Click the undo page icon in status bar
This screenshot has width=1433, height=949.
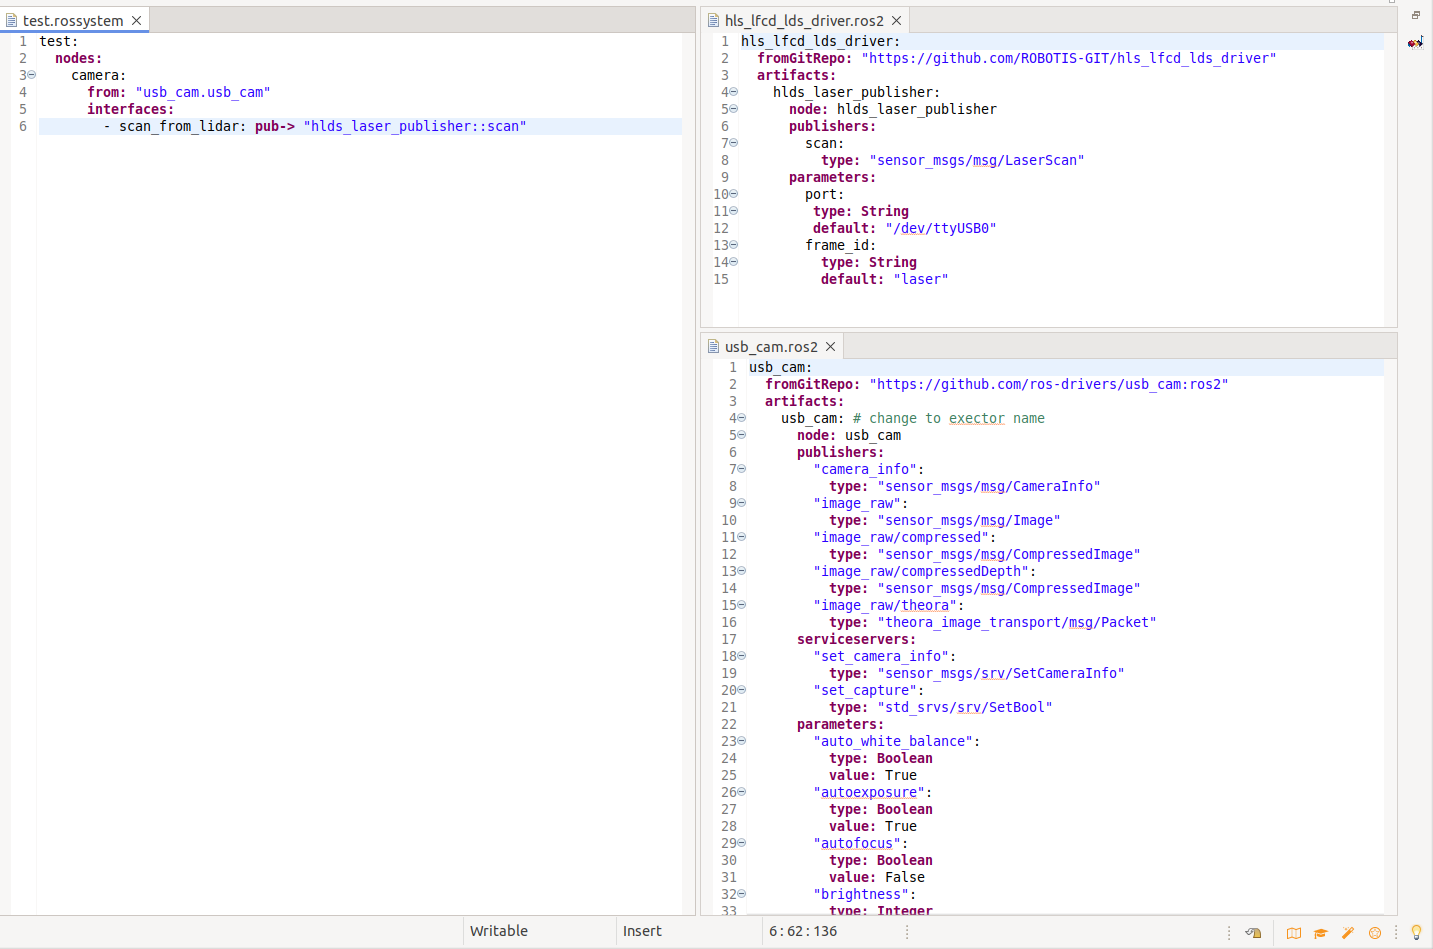(x=1253, y=933)
